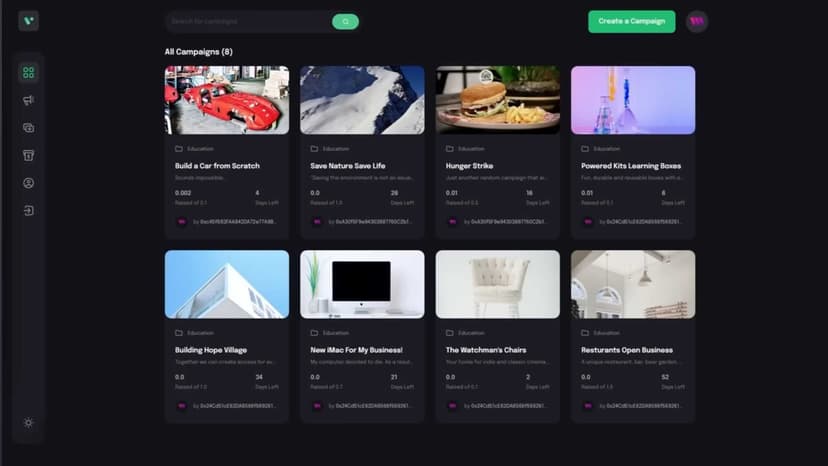Open the restaurant interior campaign image
The height and width of the screenshot is (466, 828).
coord(633,284)
